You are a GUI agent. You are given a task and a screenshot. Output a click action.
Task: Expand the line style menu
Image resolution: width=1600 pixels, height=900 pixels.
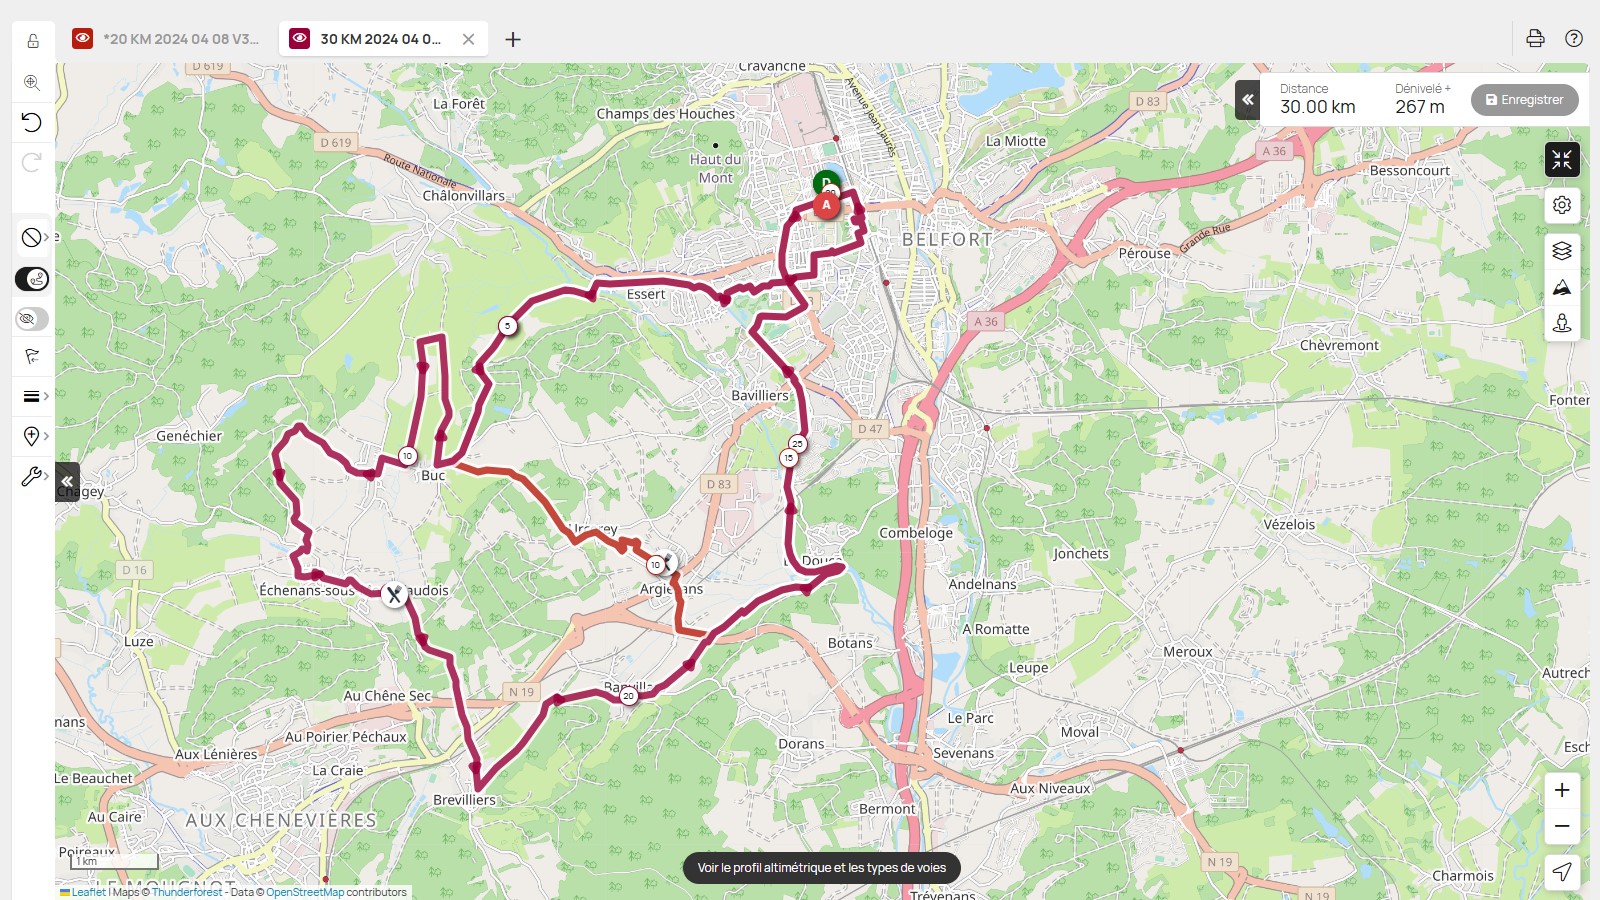pos(35,396)
